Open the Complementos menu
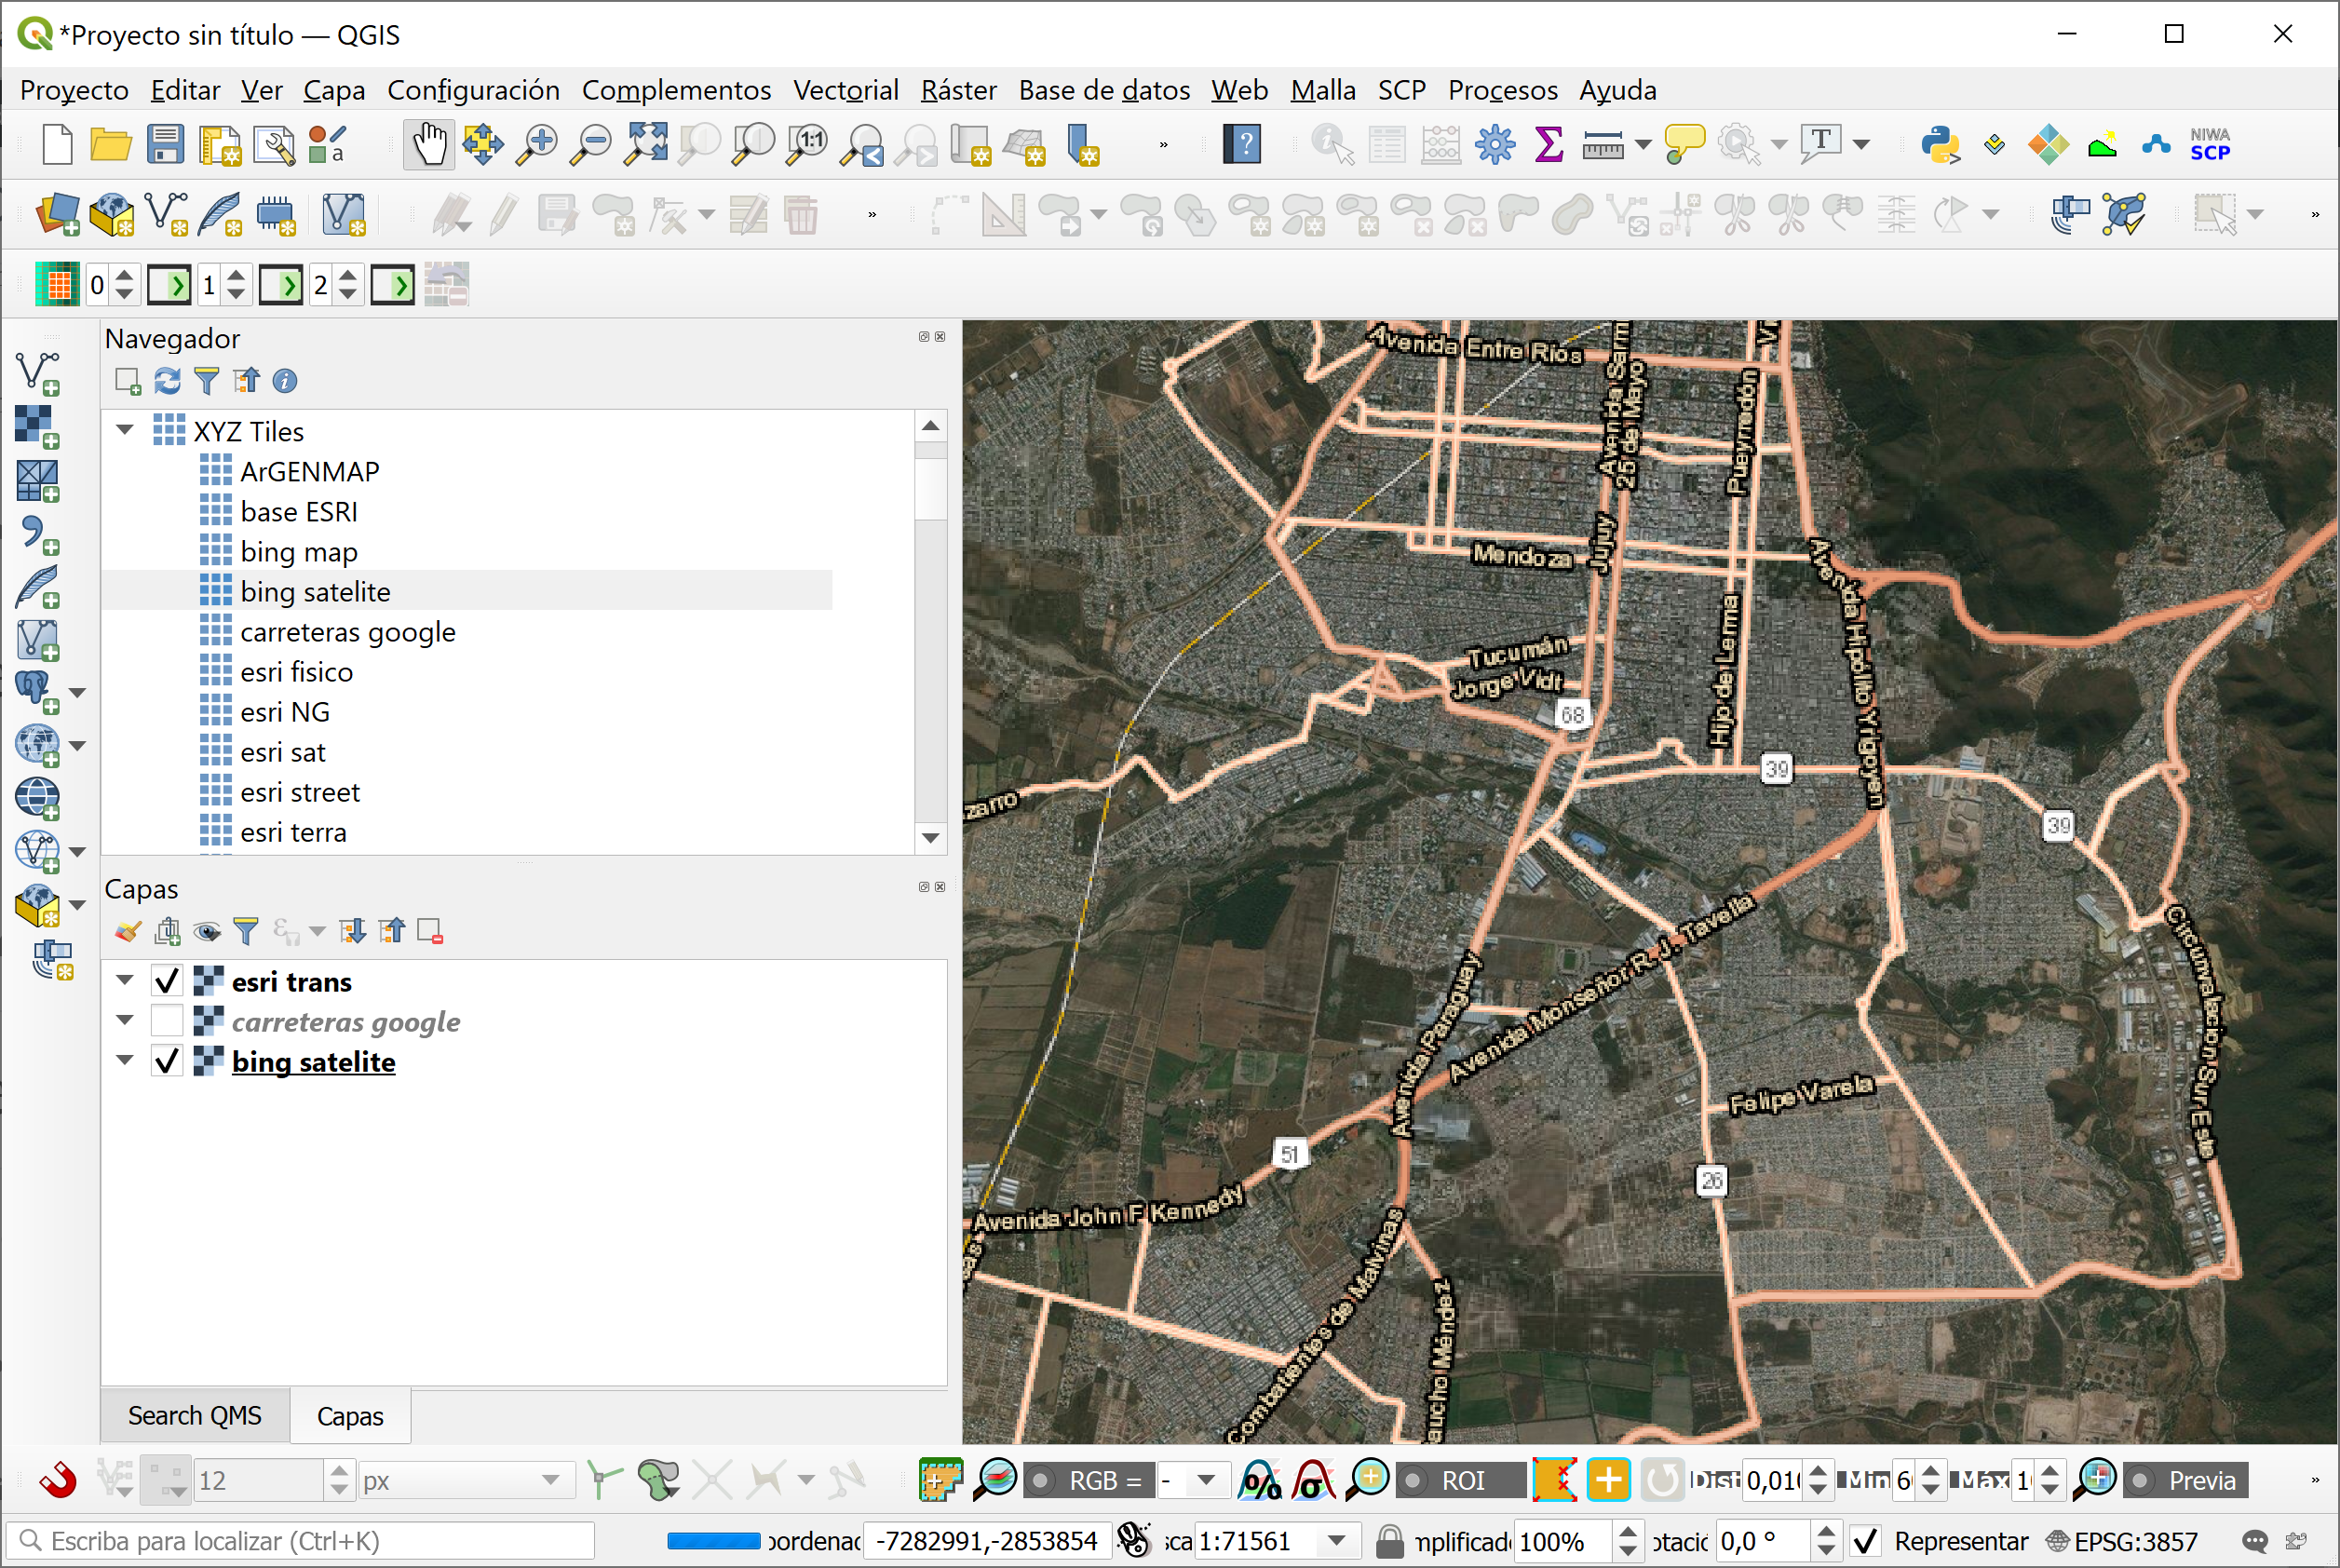Viewport: 2340px width, 1568px height. [676, 90]
